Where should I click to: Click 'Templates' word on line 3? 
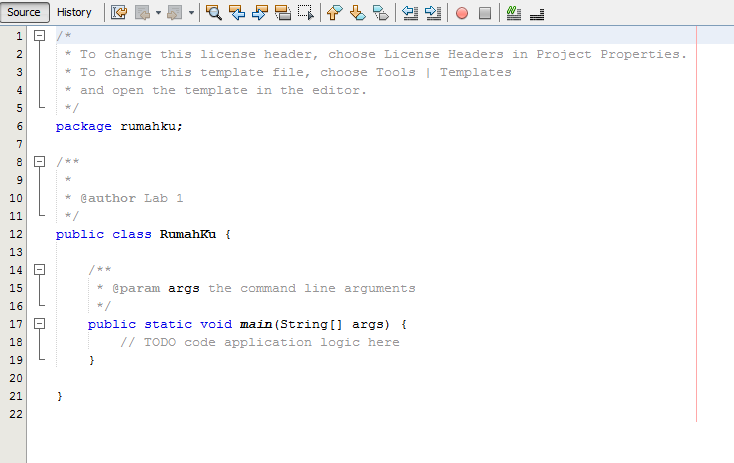[476, 73]
